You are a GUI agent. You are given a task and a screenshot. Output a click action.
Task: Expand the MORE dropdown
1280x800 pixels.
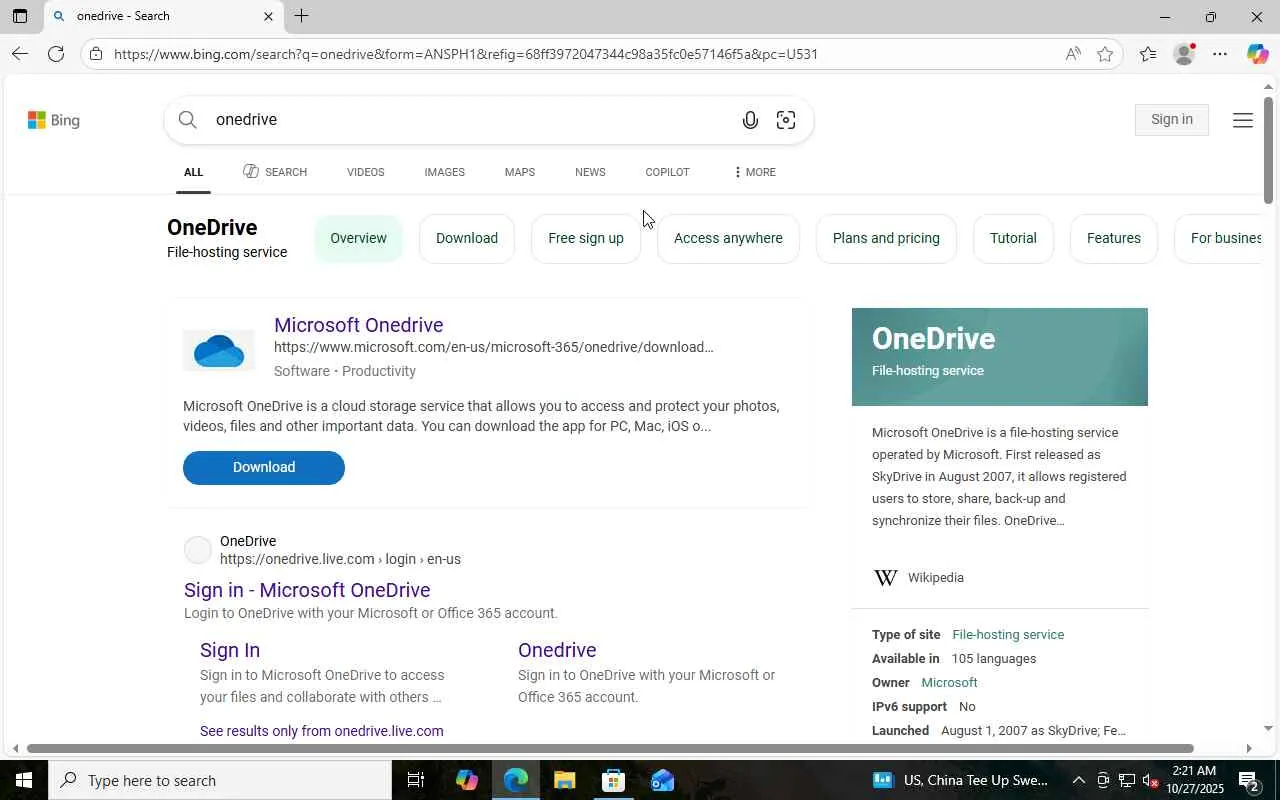pyautogui.click(x=754, y=172)
